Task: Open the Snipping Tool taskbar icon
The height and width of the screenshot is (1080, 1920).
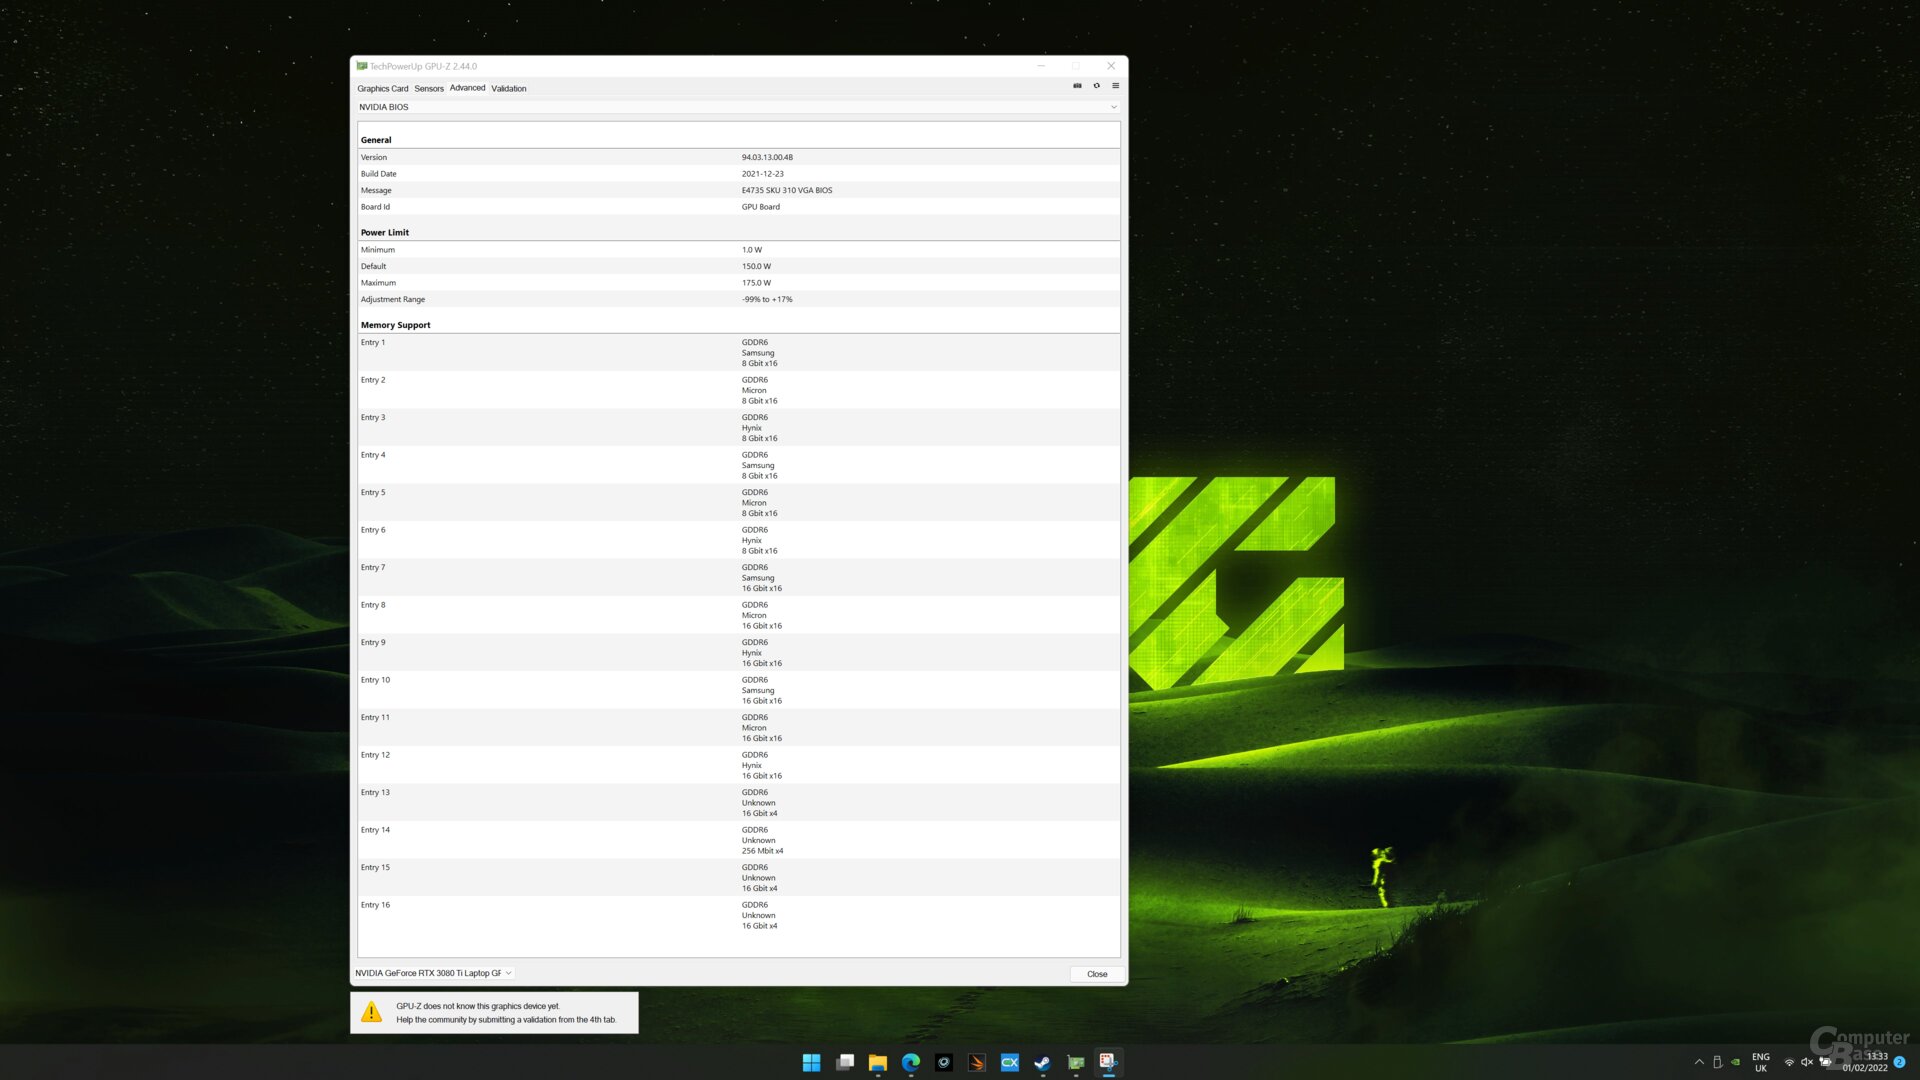Action: pyautogui.click(x=1108, y=1062)
